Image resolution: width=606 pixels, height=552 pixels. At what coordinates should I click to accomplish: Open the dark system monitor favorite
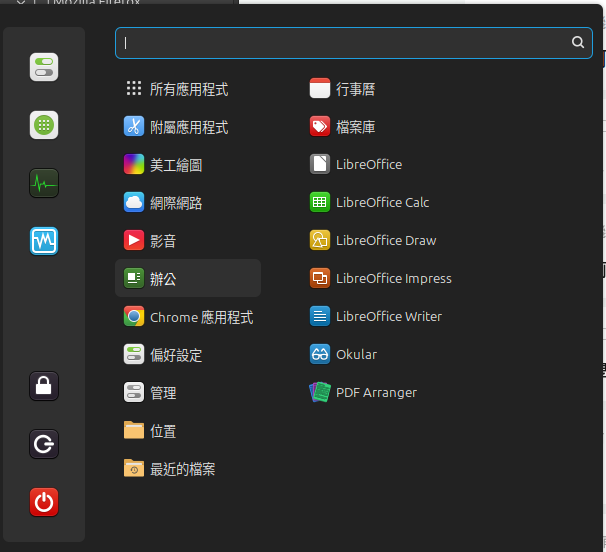44,183
